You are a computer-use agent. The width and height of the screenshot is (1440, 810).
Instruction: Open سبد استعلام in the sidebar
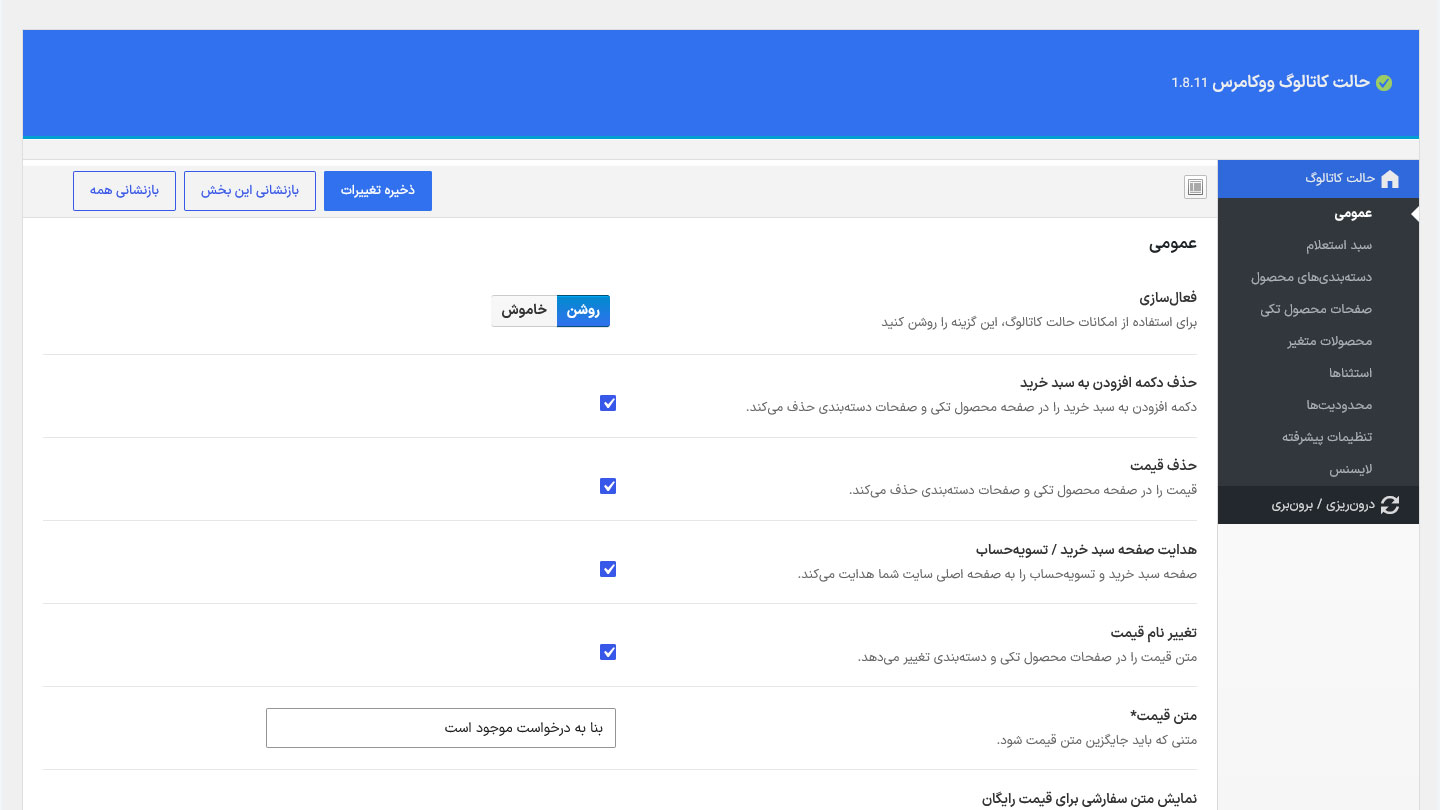pos(1318,246)
